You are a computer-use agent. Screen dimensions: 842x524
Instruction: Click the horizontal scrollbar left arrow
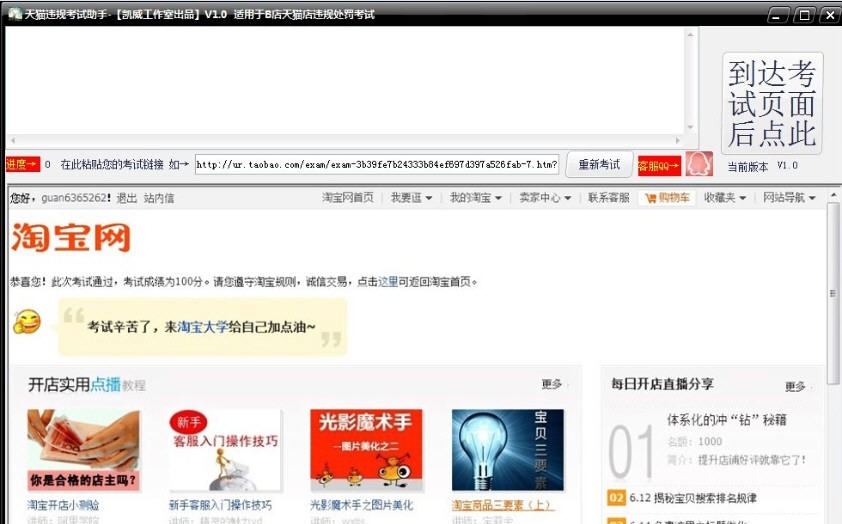pos(13,141)
